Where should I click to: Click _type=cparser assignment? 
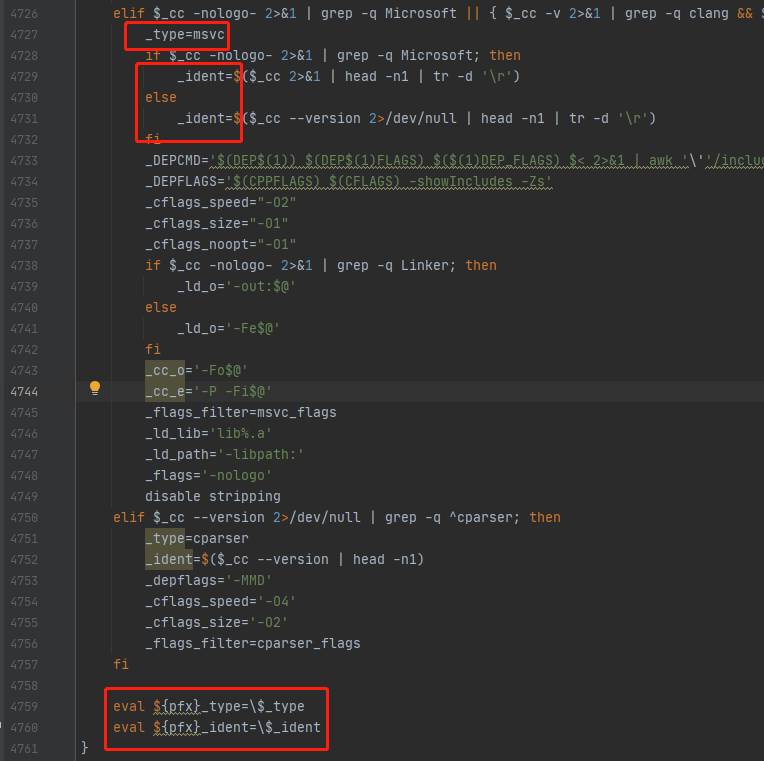(x=196, y=538)
